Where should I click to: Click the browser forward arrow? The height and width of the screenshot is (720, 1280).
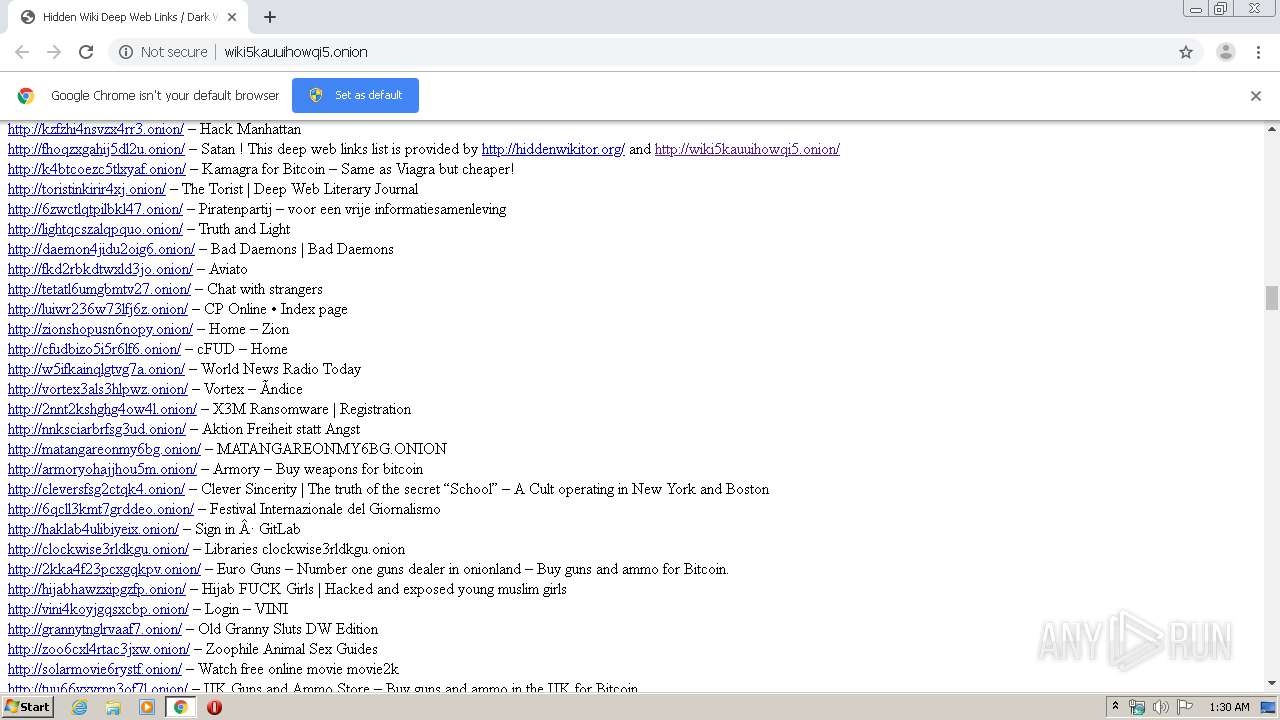54,52
